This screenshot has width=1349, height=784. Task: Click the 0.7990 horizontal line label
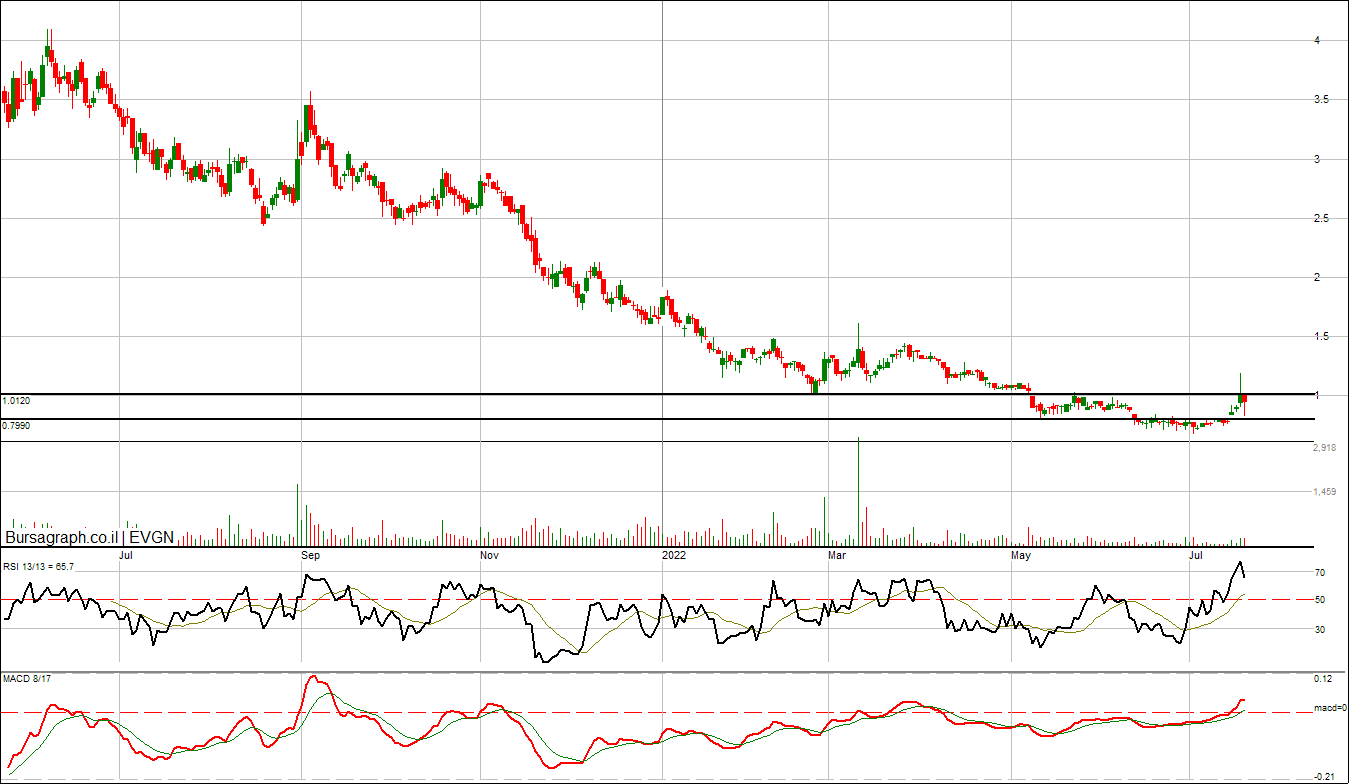coord(16,426)
